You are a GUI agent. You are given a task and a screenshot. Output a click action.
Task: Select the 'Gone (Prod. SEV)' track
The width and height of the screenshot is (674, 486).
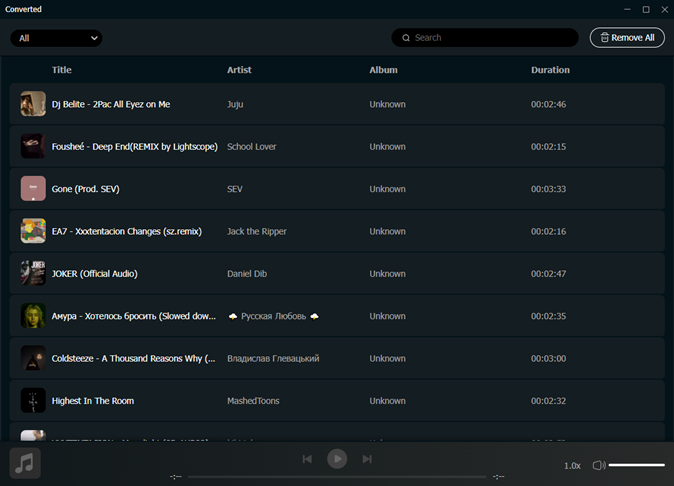[x=86, y=189]
